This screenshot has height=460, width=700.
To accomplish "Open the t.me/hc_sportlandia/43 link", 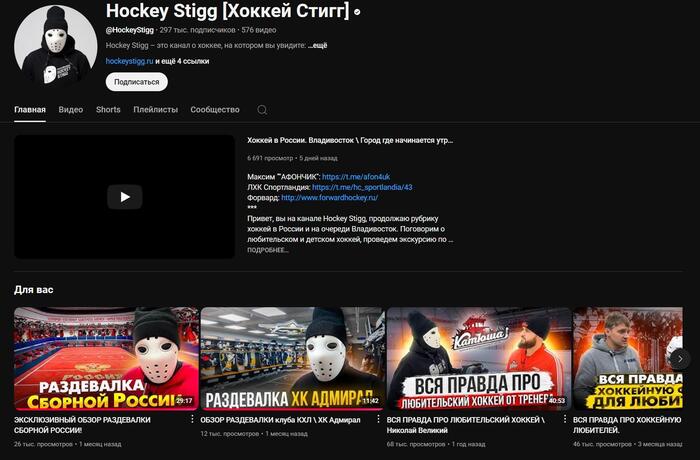I will (362, 187).
